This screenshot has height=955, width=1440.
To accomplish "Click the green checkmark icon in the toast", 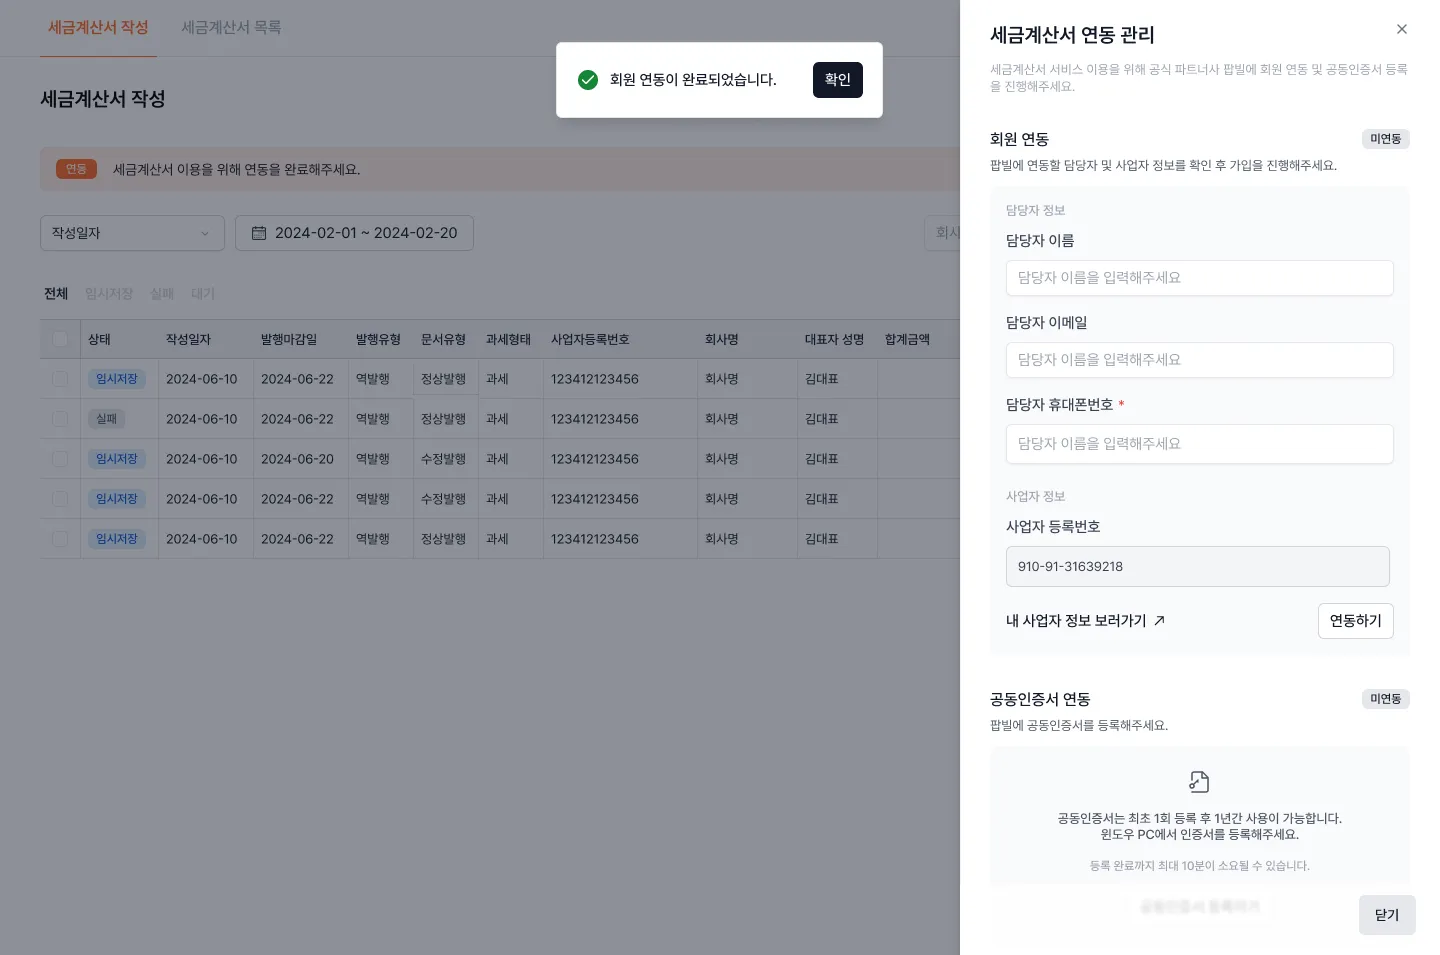I will tap(589, 80).
